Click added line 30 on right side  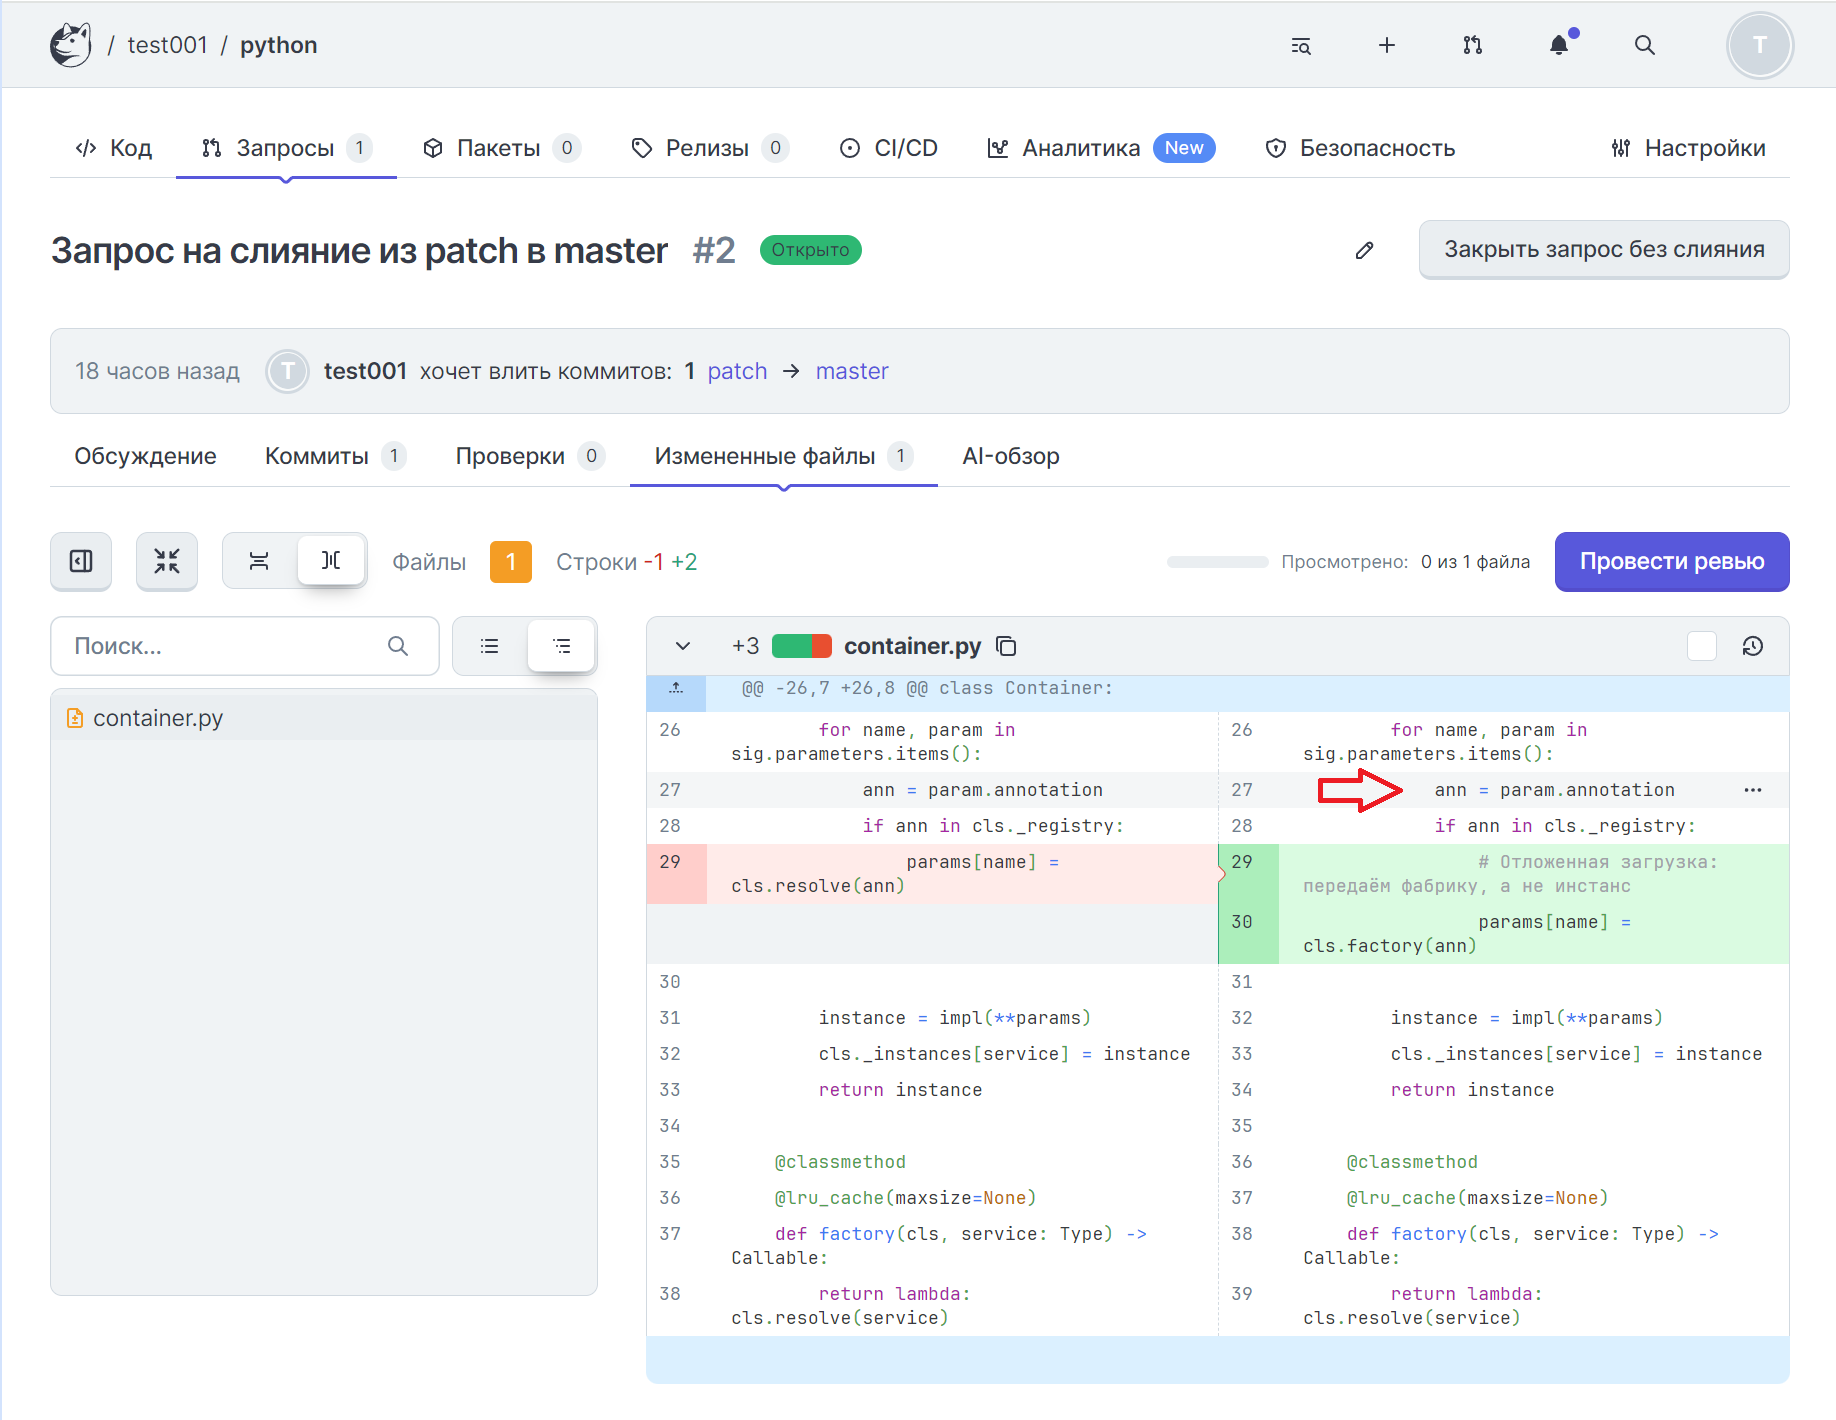pos(1504,934)
